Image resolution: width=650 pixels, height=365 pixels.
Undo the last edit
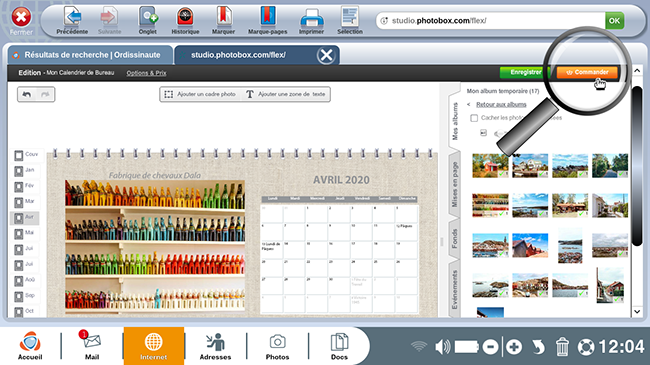(27, 95)
